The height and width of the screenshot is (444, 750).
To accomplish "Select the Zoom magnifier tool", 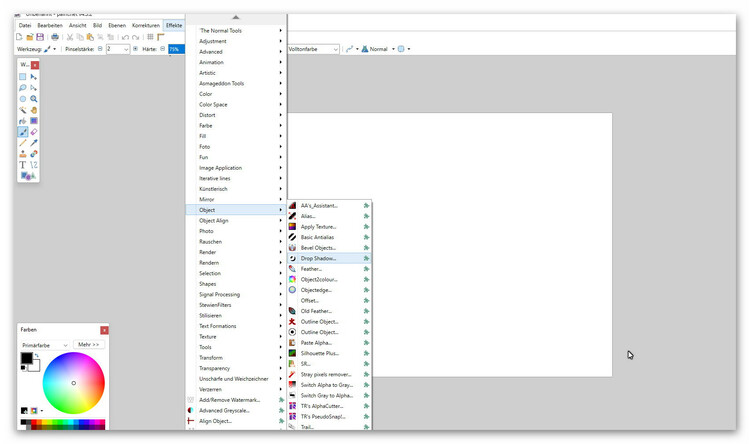I will 33,99.
